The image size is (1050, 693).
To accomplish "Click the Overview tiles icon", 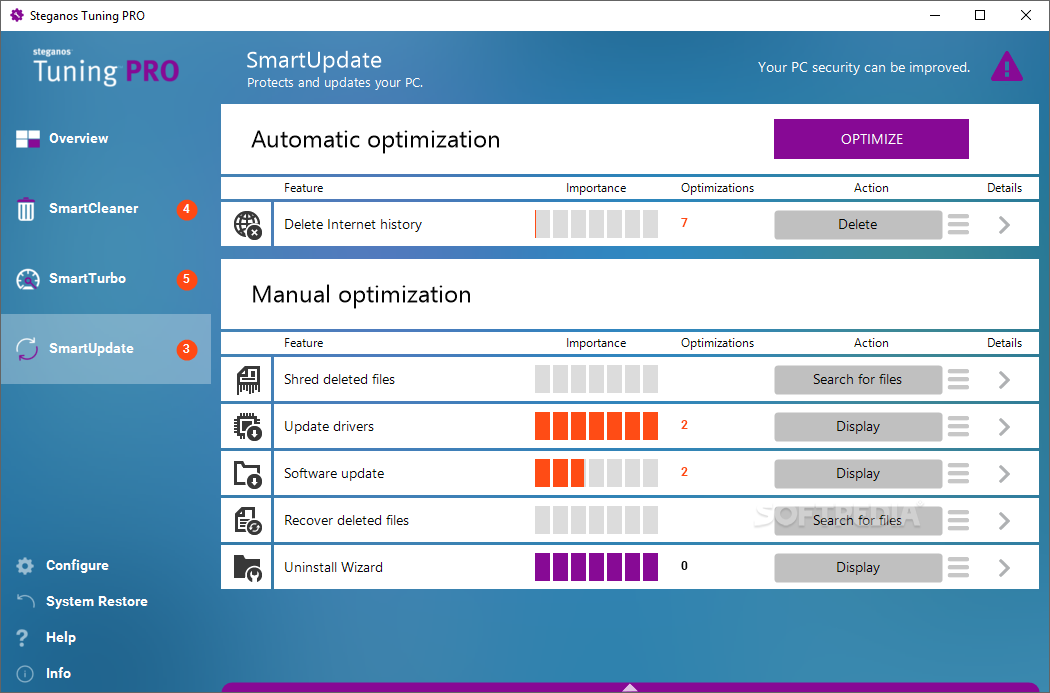I will pos(28,139).
